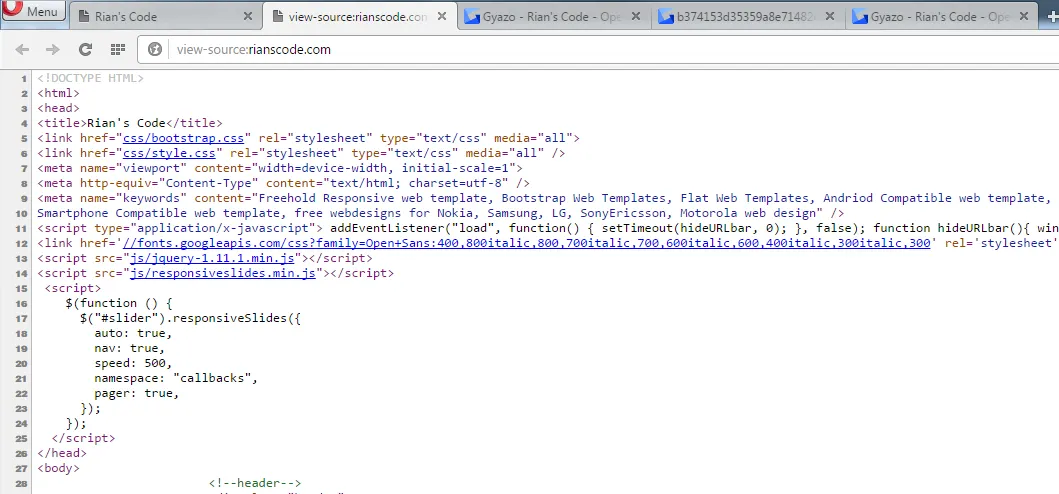This screenshot has width=1059, height=494.
Task: Click the <!--header--> comment
Action: pos(255,483)
